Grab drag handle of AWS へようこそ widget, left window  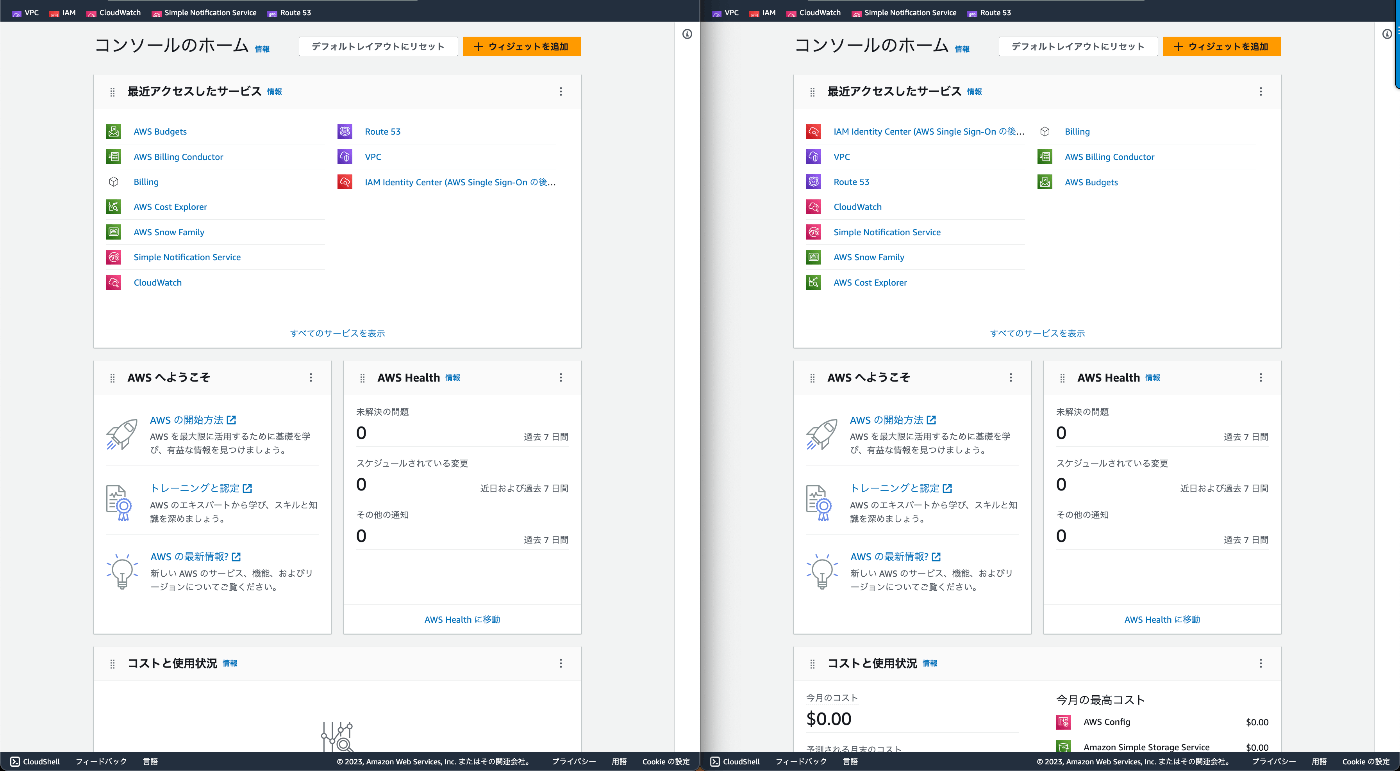(x=113, y=378)
